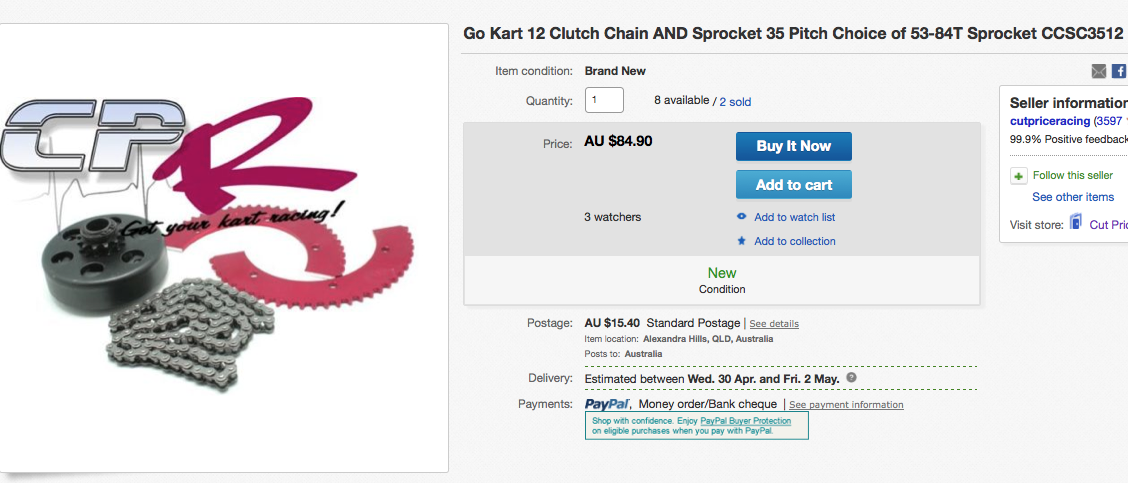Click the eye icon beside watch list
1128x483 pixels.
(x=741, y=217)
